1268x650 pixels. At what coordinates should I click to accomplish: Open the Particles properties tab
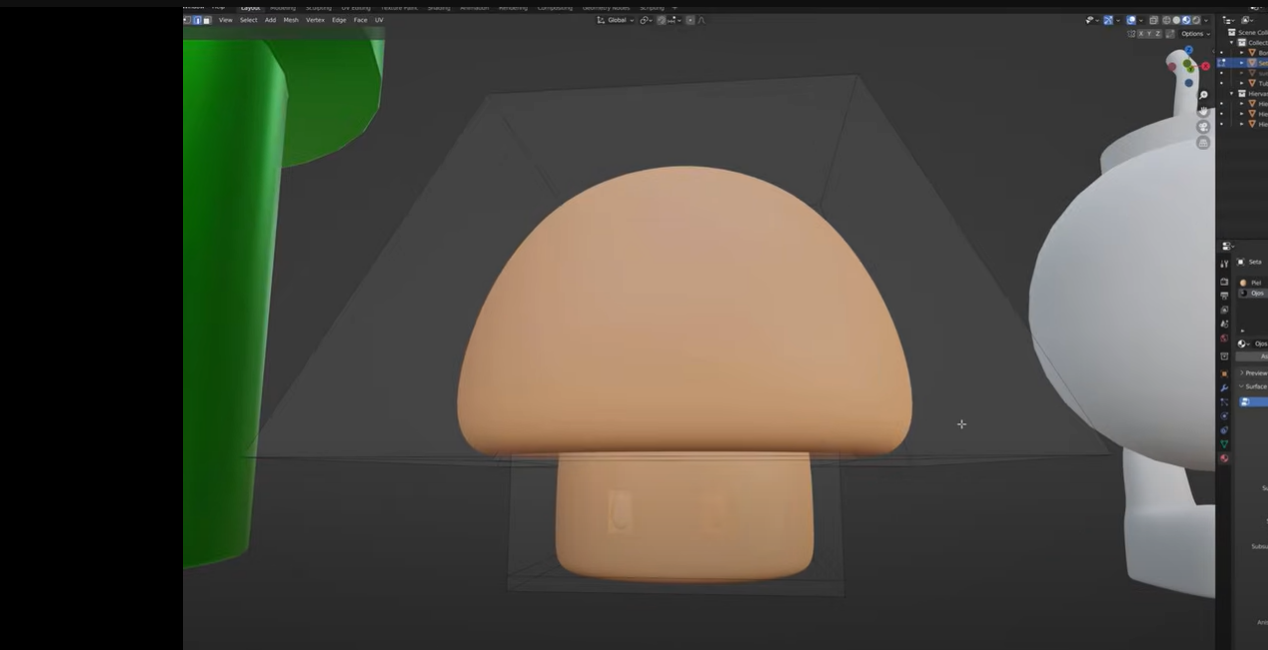coord(1224,402)
